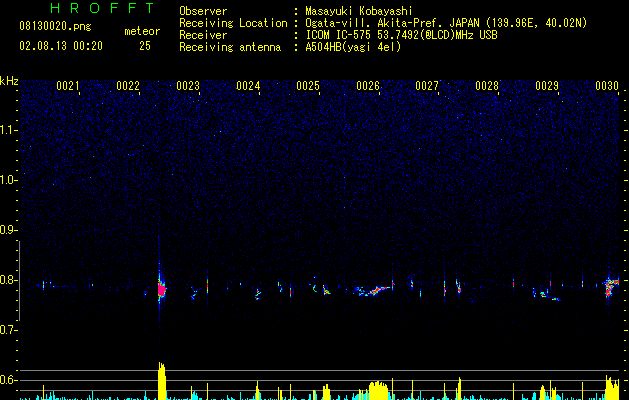The height and width of the screenshot is (400, 629).
Task: Click the 0029 time marker
Action: click(547, 86)
